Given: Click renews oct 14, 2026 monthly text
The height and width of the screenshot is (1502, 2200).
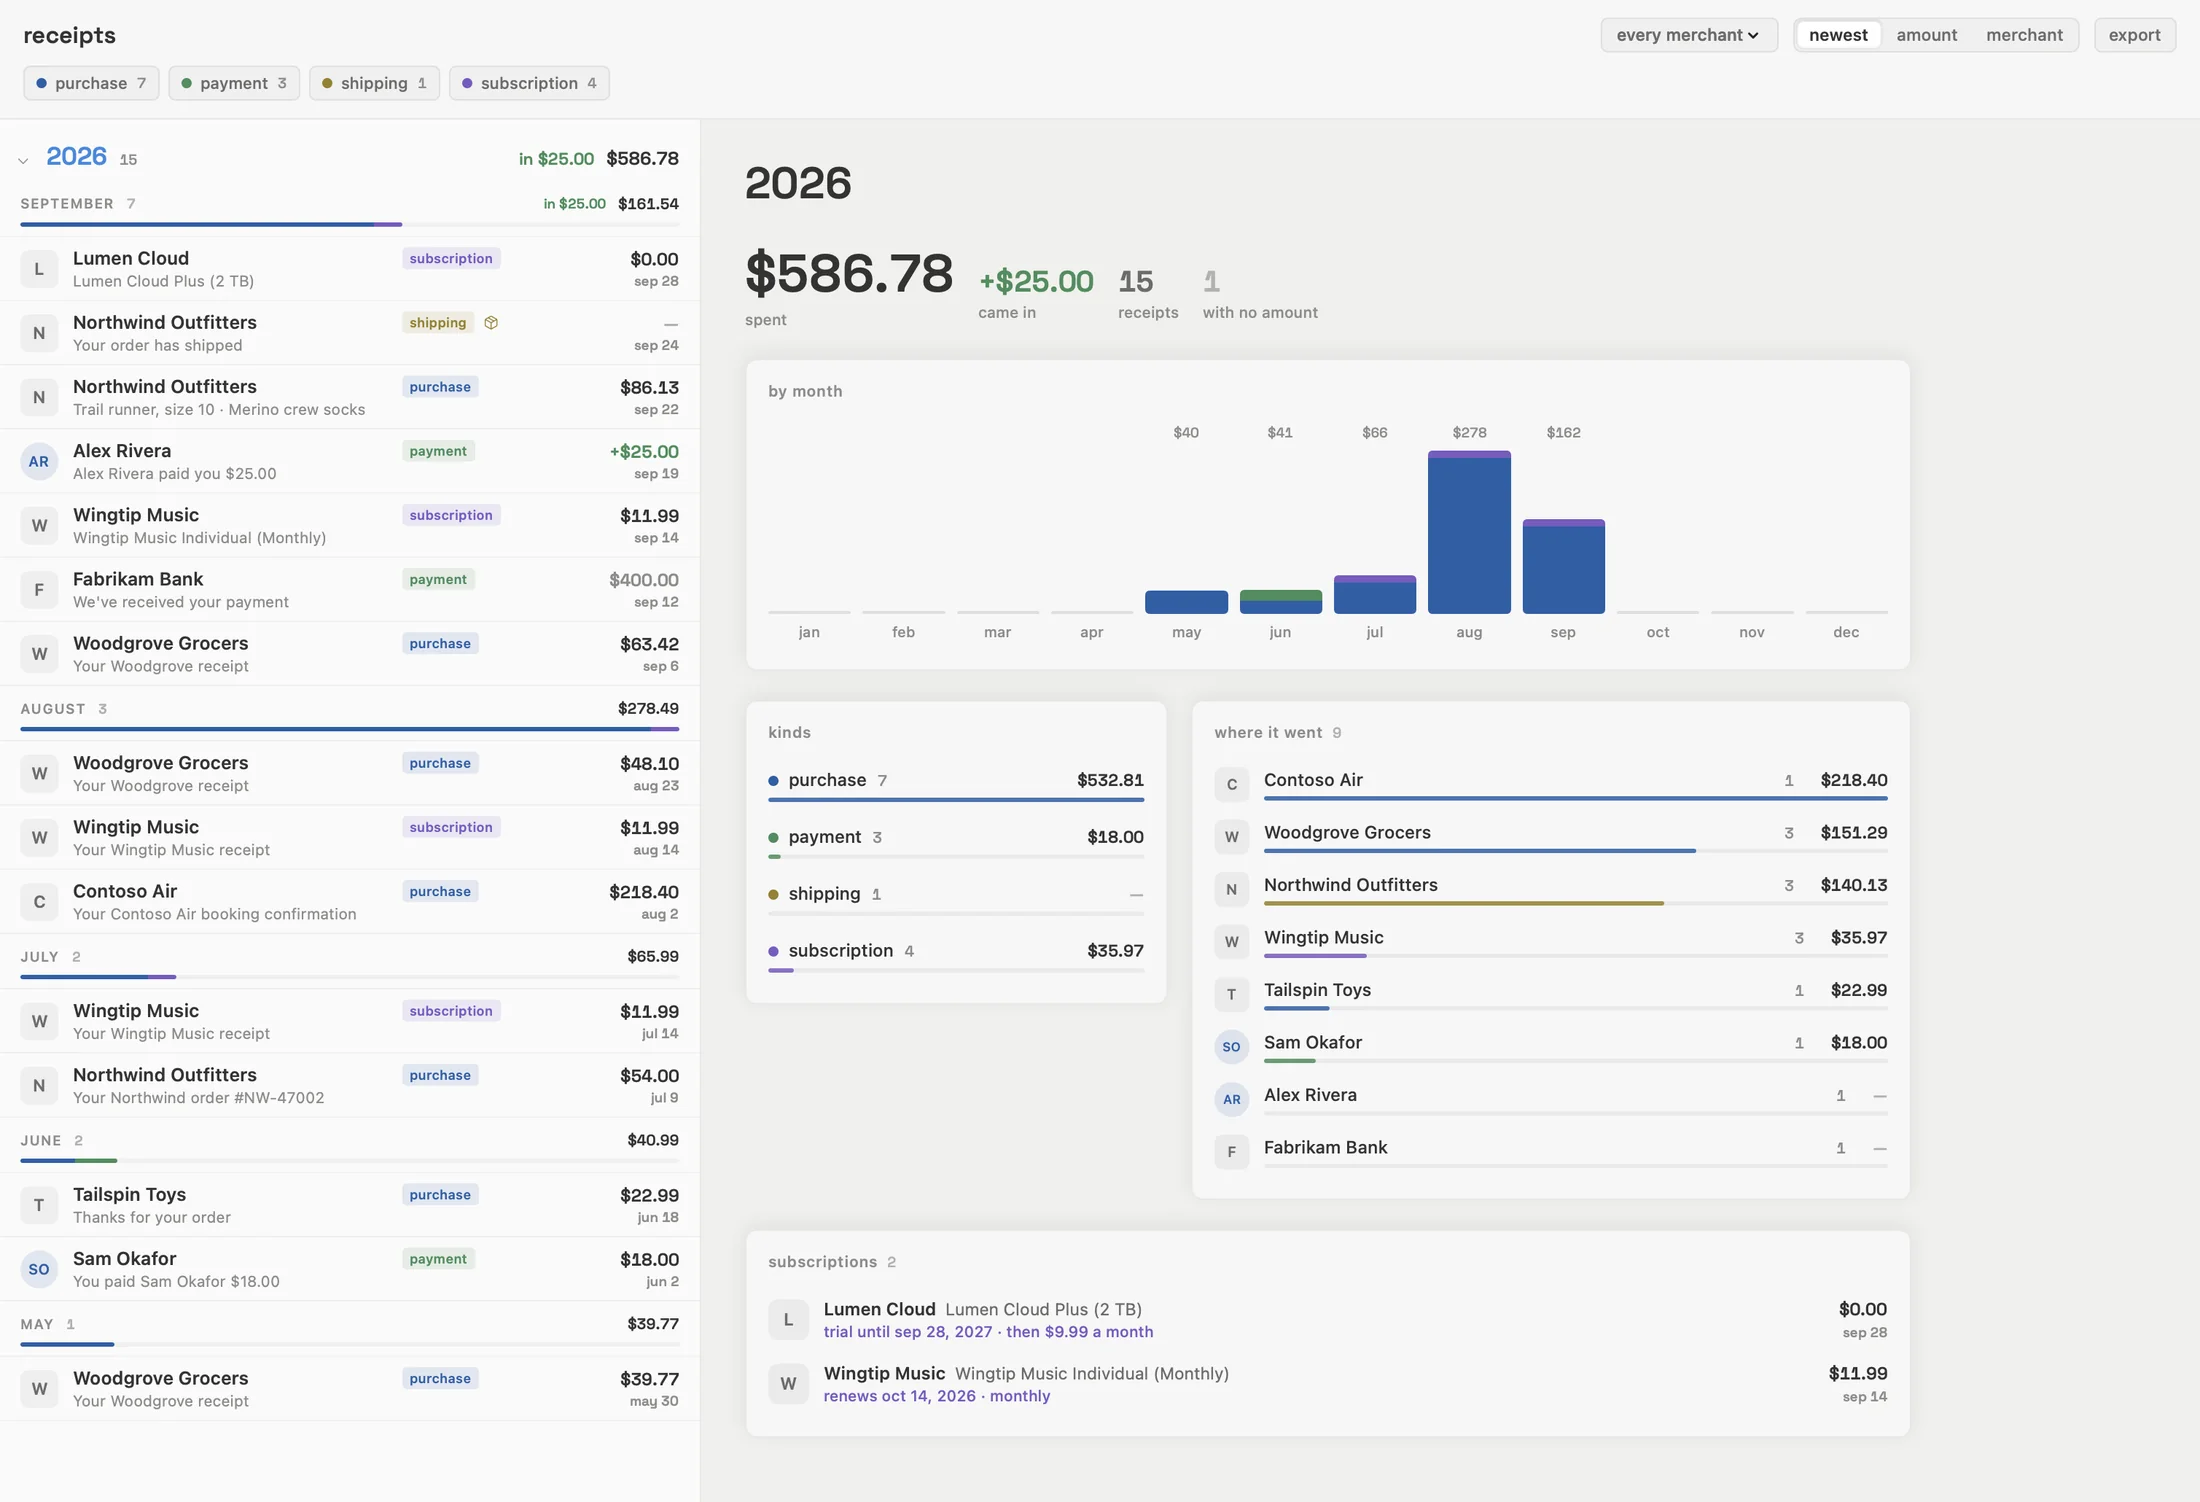Looking at the screenshot, I should click(x=937, y=1396).
